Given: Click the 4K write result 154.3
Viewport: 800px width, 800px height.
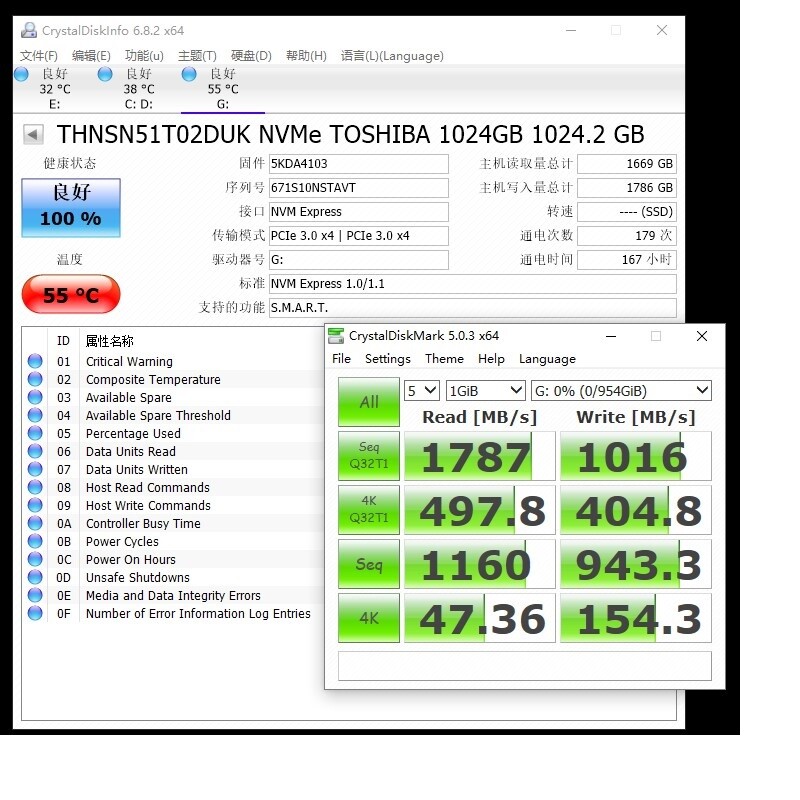Looking at the screenshot, I should click(x=636, y=618).
